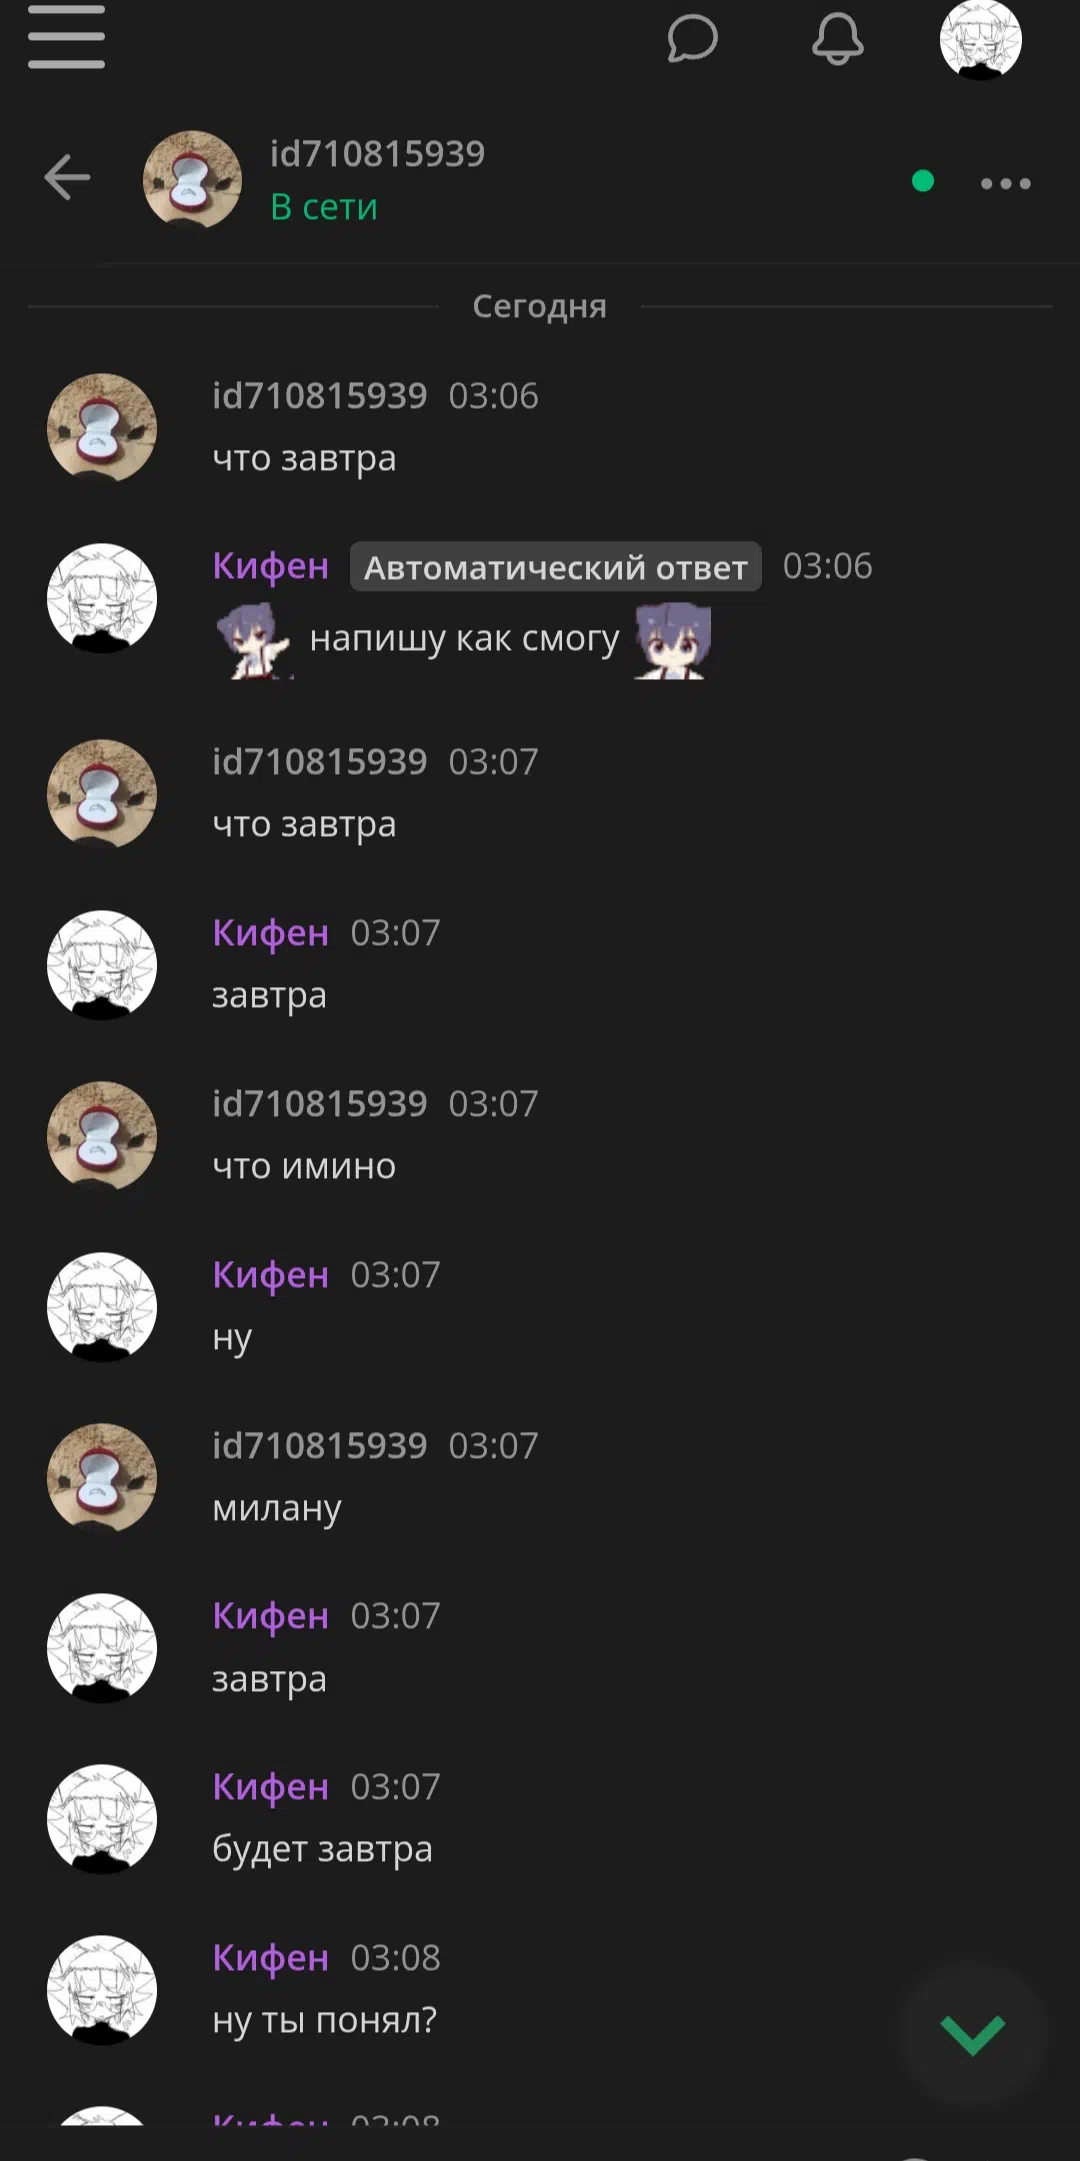The height and width of the screenshot is (2161, 1080).
Task: Open Кифен avatar beside "ну ты понял?"
Action: point(102,1990)
